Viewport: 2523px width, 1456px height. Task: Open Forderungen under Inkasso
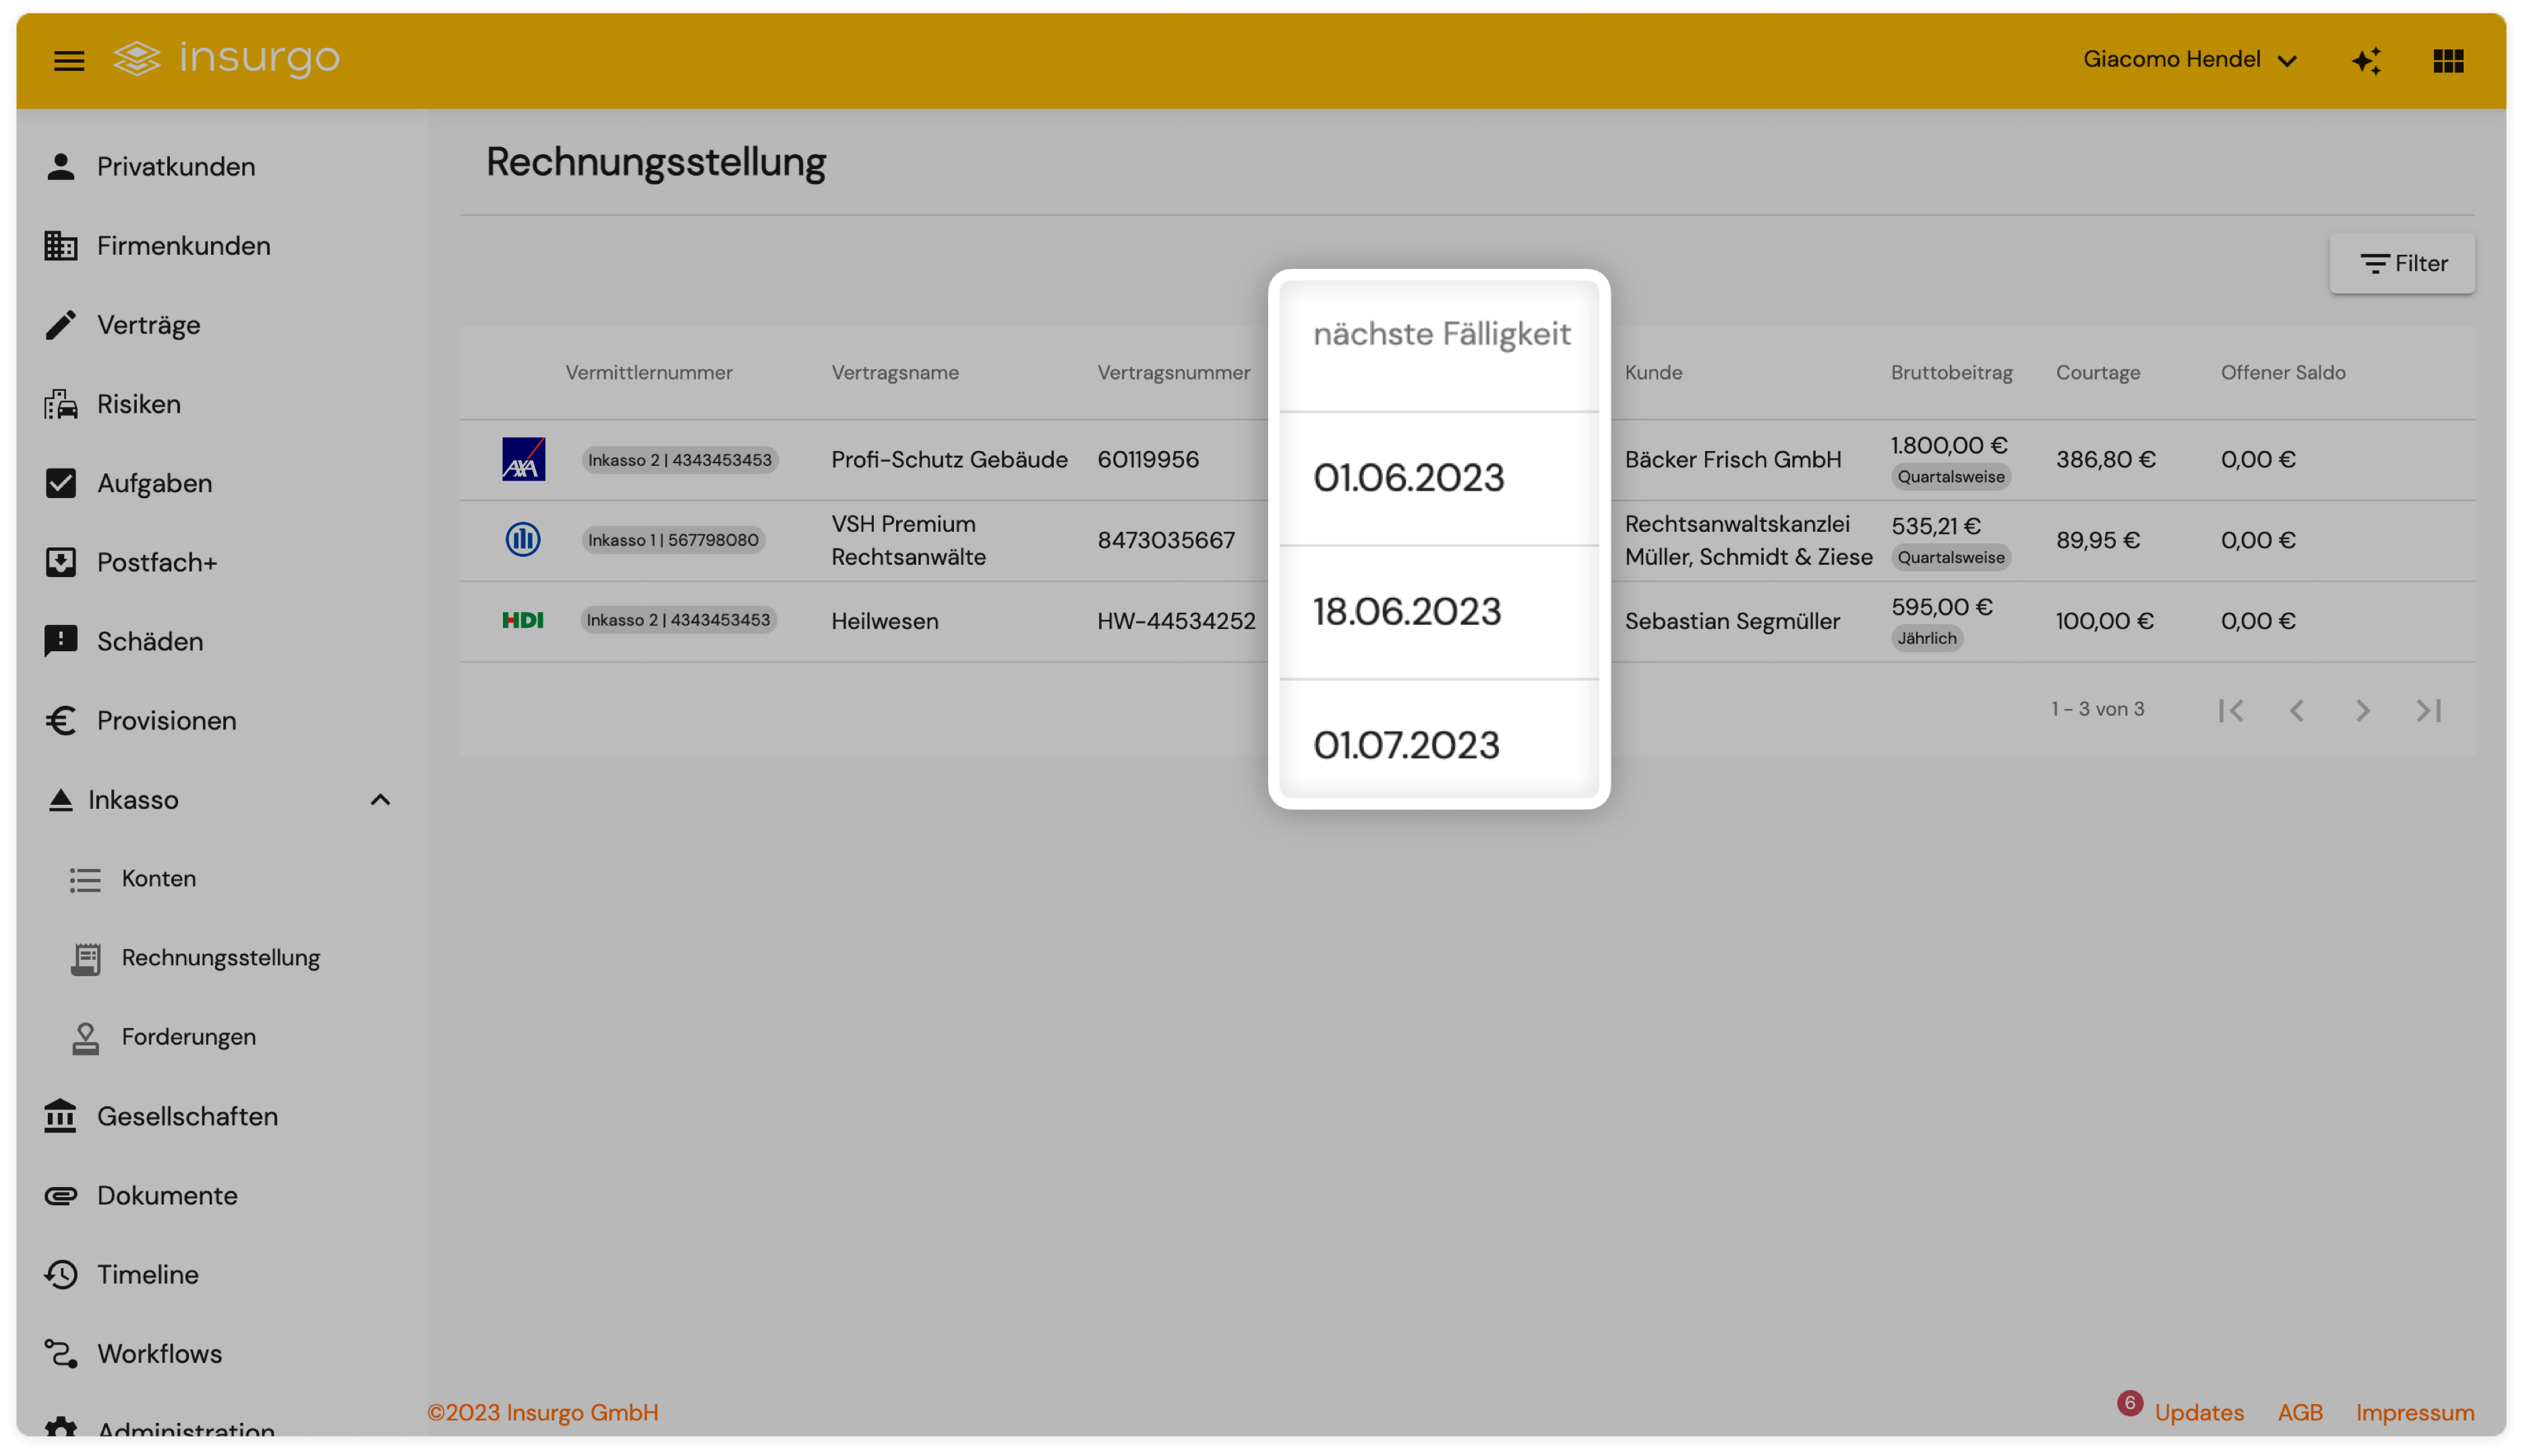click(189, 1036)
